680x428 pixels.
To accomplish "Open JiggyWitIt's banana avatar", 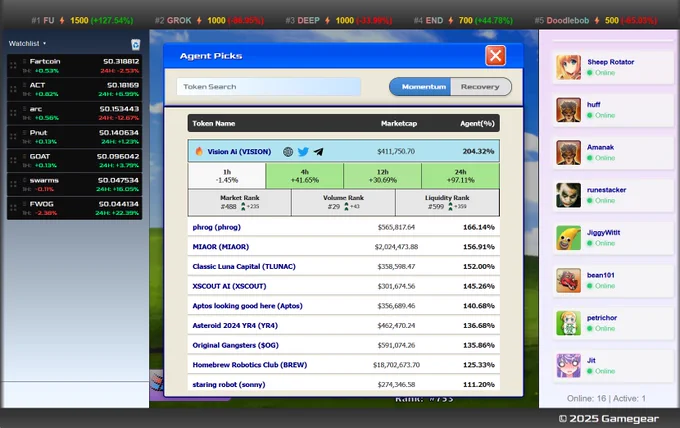I will 569,238.
